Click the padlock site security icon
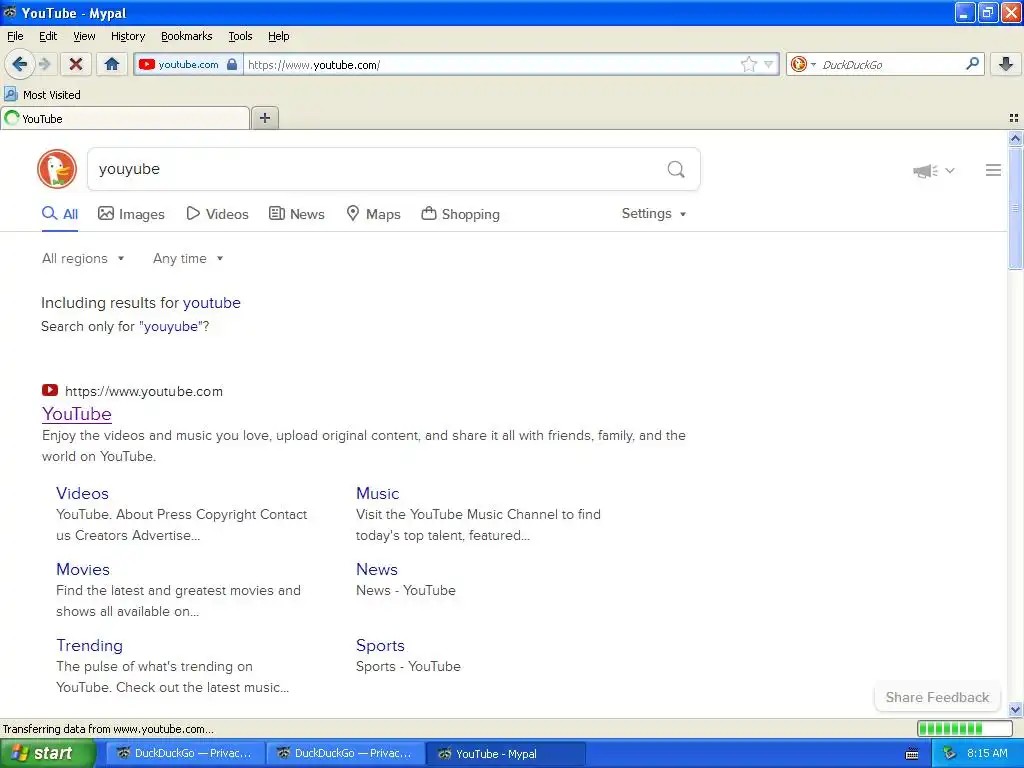The height and width of the screenshot is (768, 1024). coord(232,64)
